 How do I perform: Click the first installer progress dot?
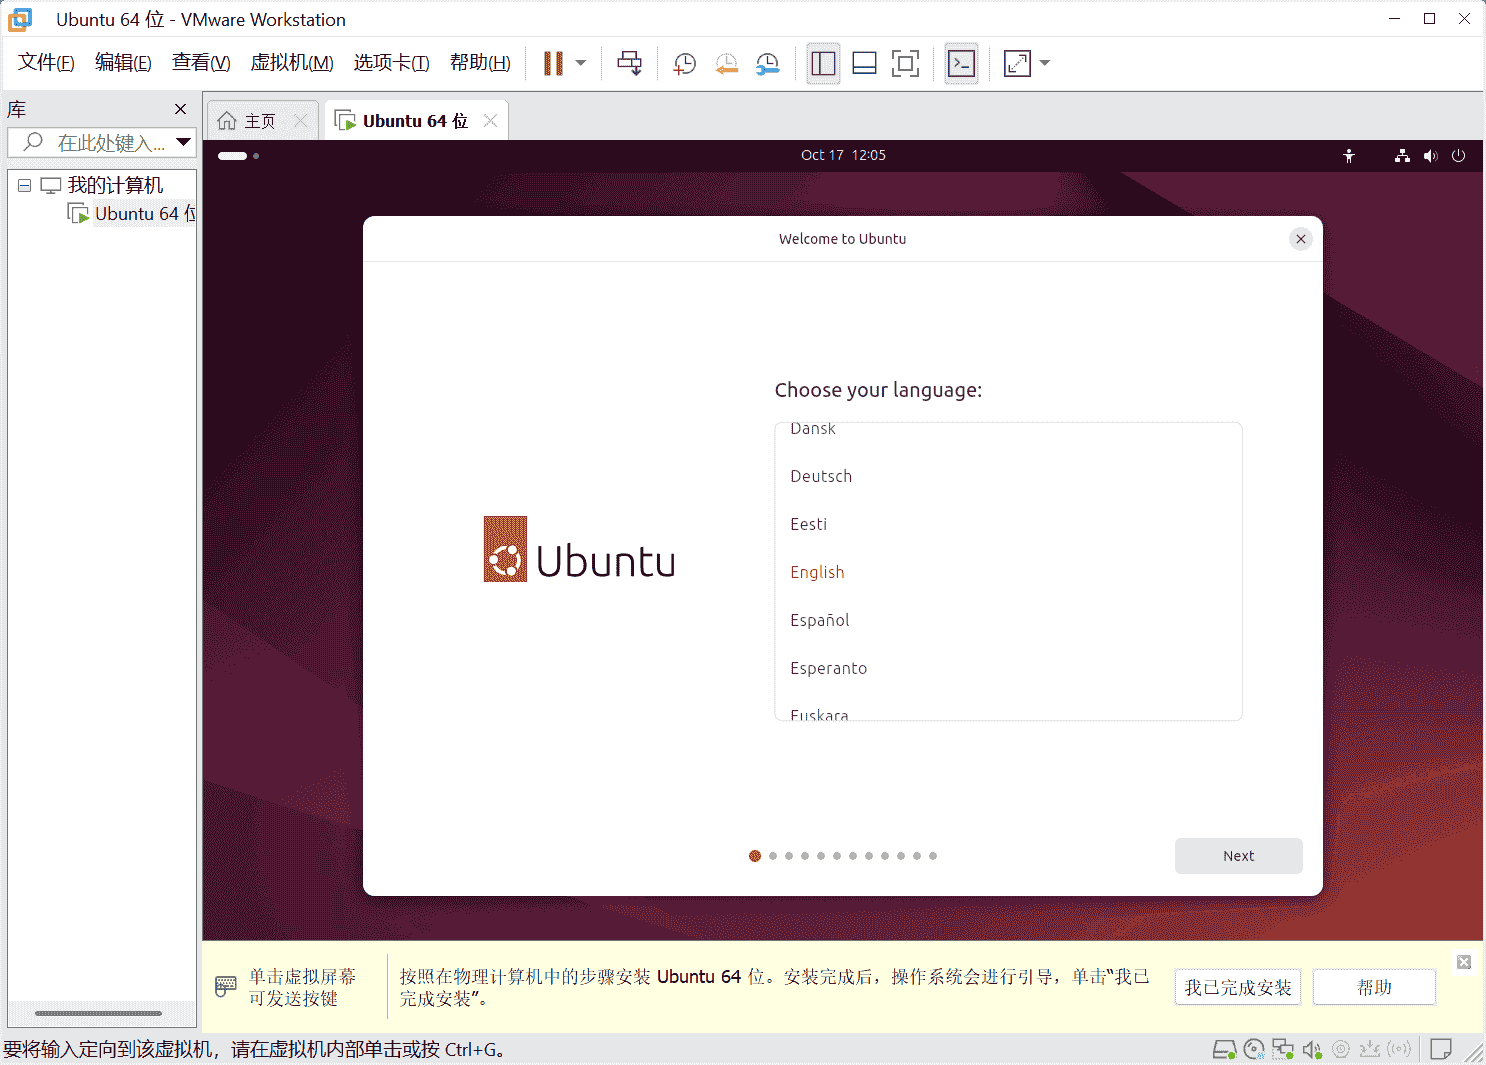point(755,856)
